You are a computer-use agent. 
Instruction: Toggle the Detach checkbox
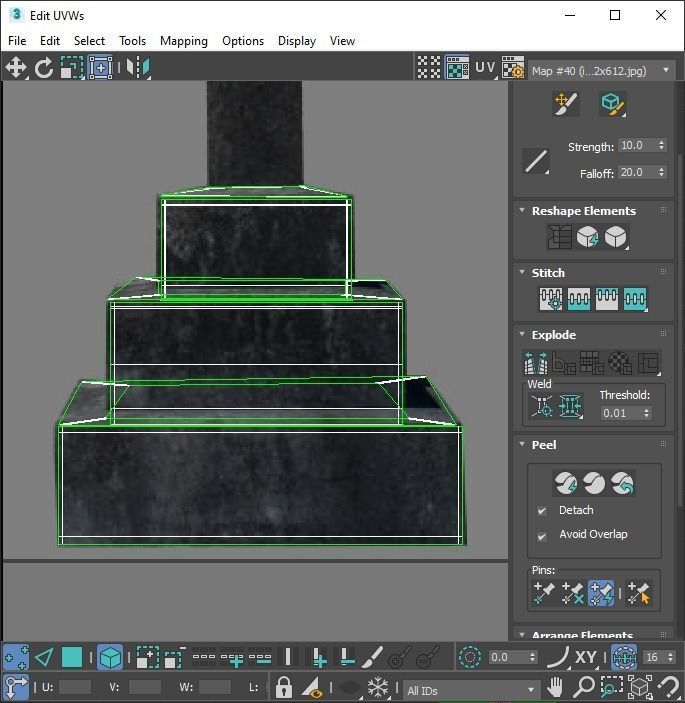tap(542, 511)
